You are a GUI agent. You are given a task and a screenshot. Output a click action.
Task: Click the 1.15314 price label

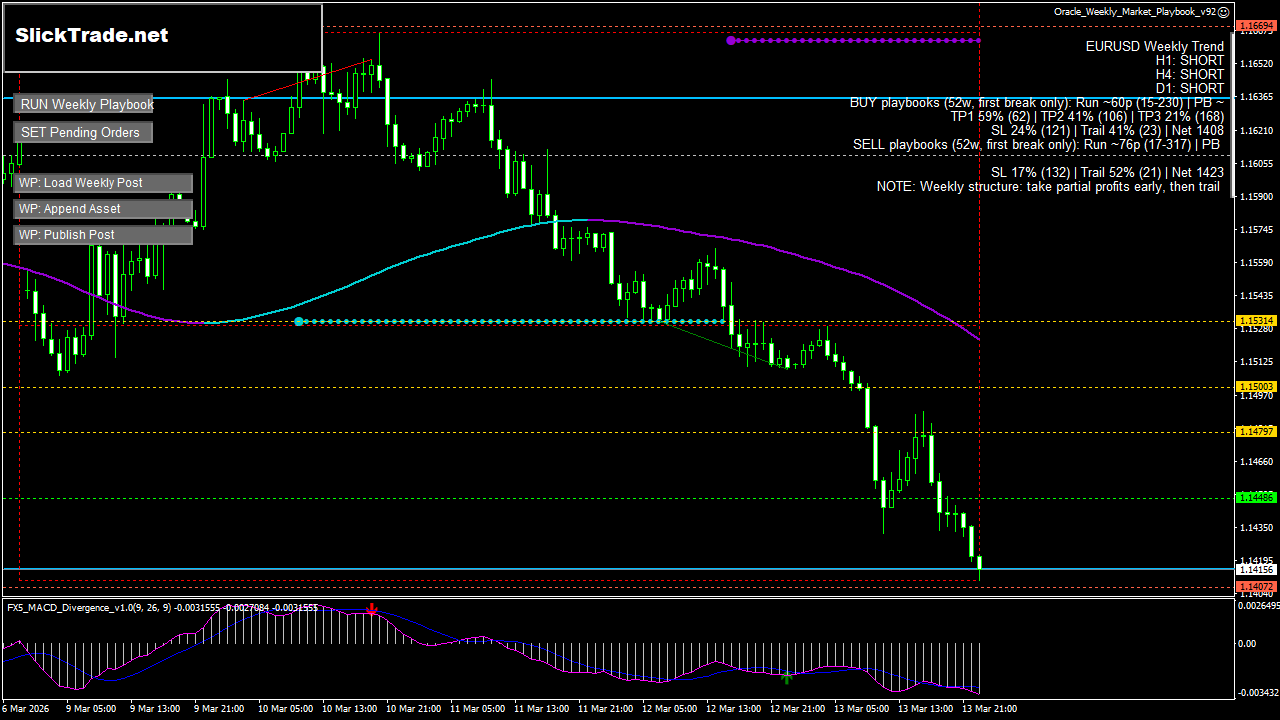[1256, 321]
